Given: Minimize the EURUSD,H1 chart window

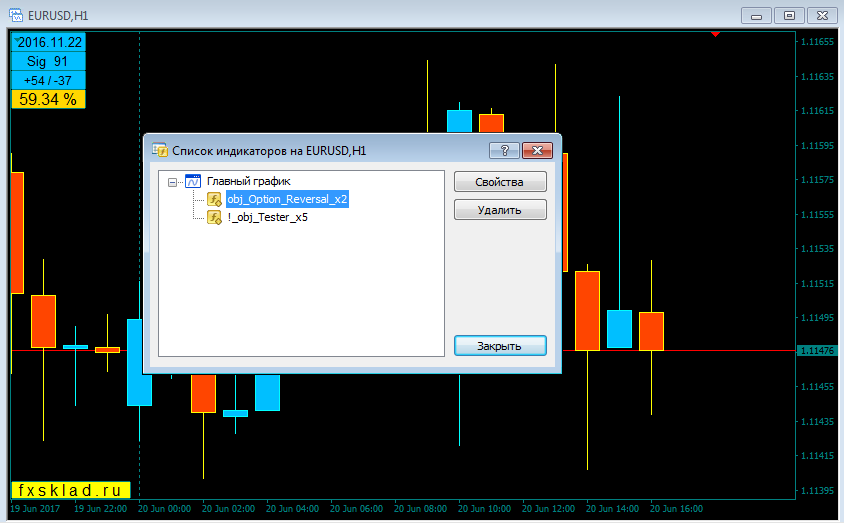Looking at the screenshot, I should tap(756, 16).
